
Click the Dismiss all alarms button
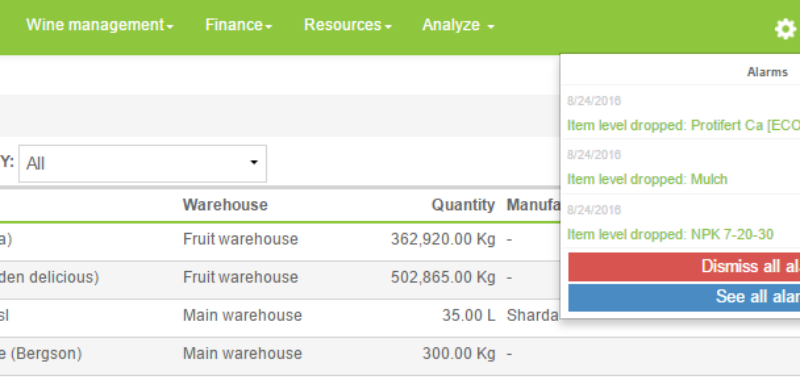pyautogui.click(x=684, y=266)
